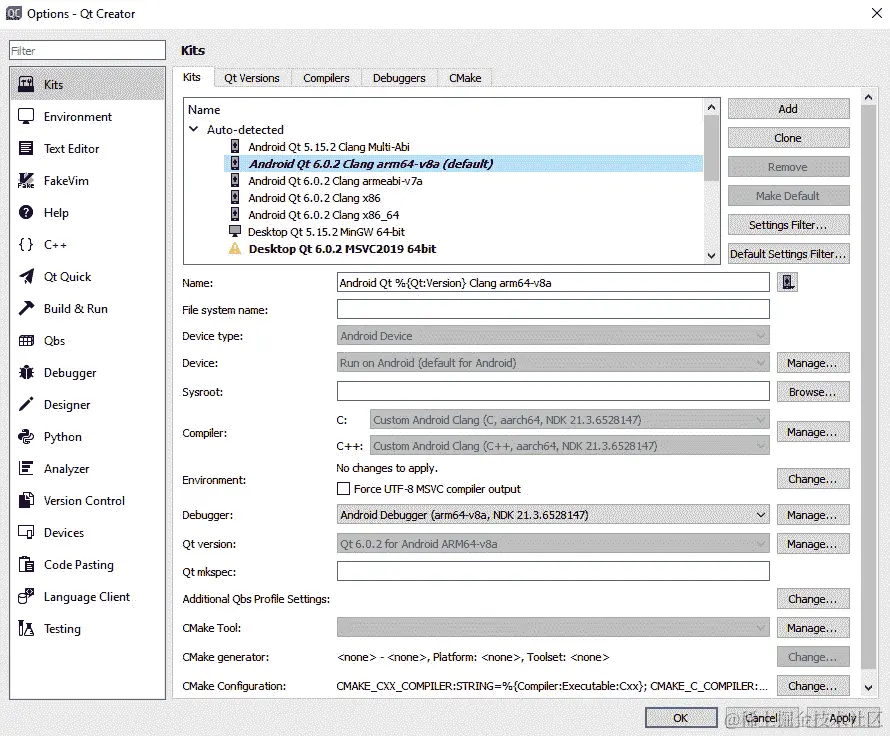Switch to the Qt Versions tab
This screenshot has width=890, height=736.
point(251,78)
